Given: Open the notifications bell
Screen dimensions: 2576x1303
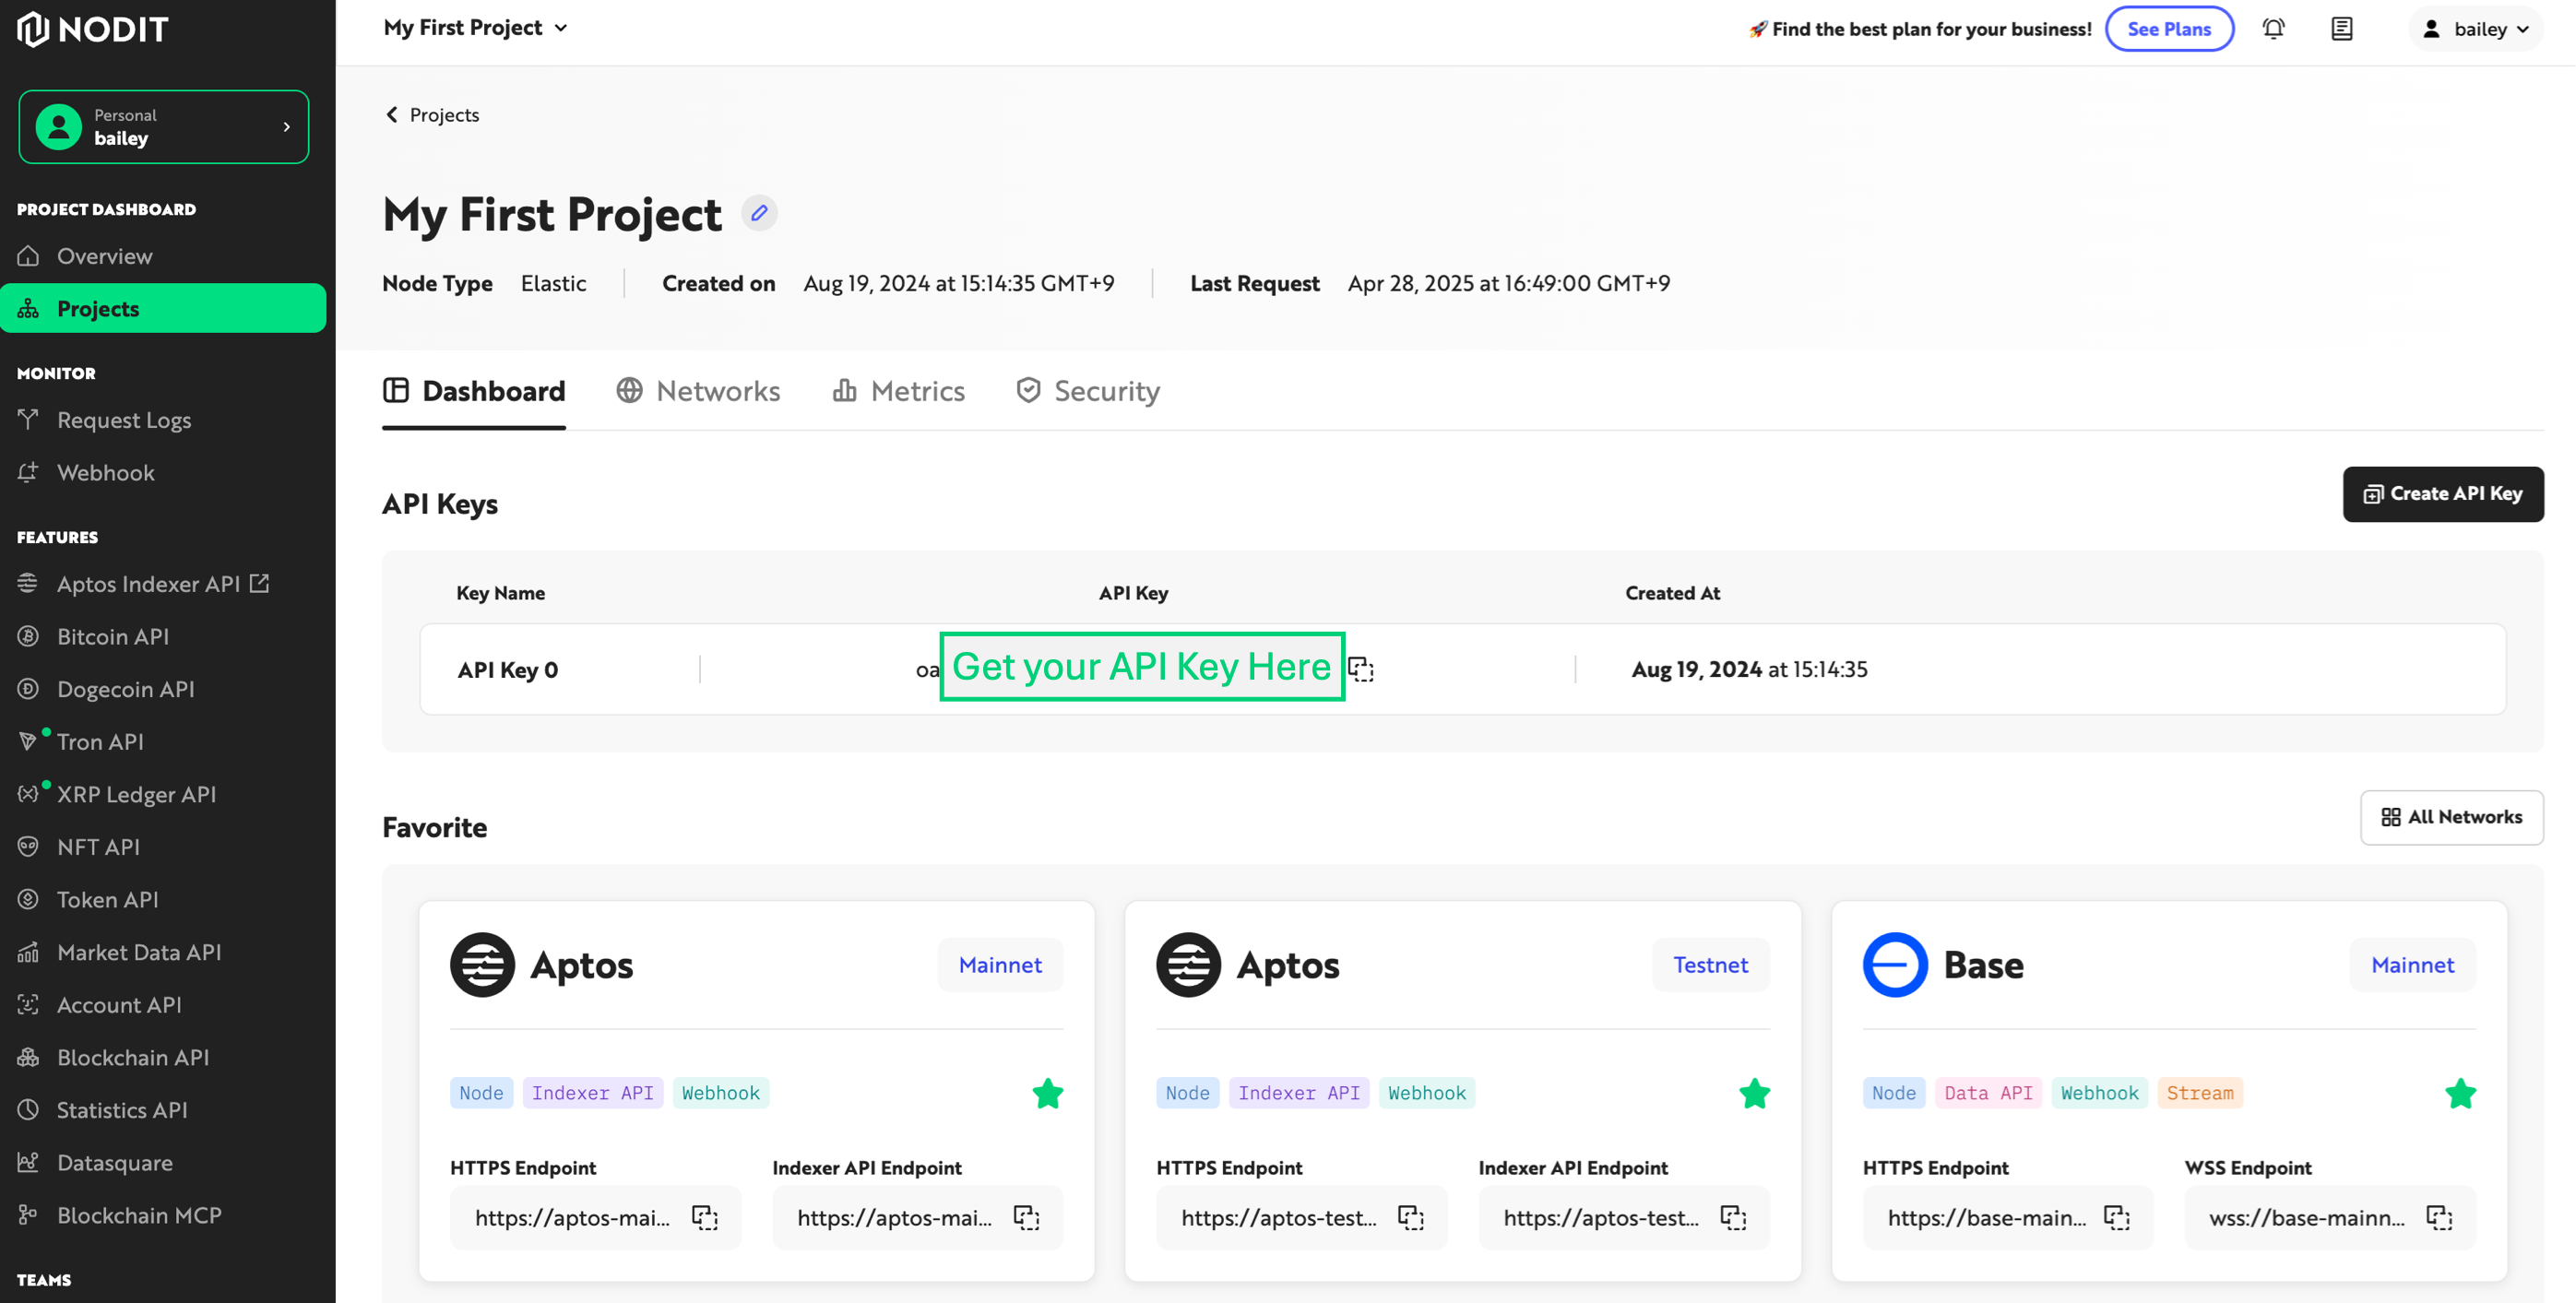Looking at the screenshot, I should click(x=2274, y=29).
